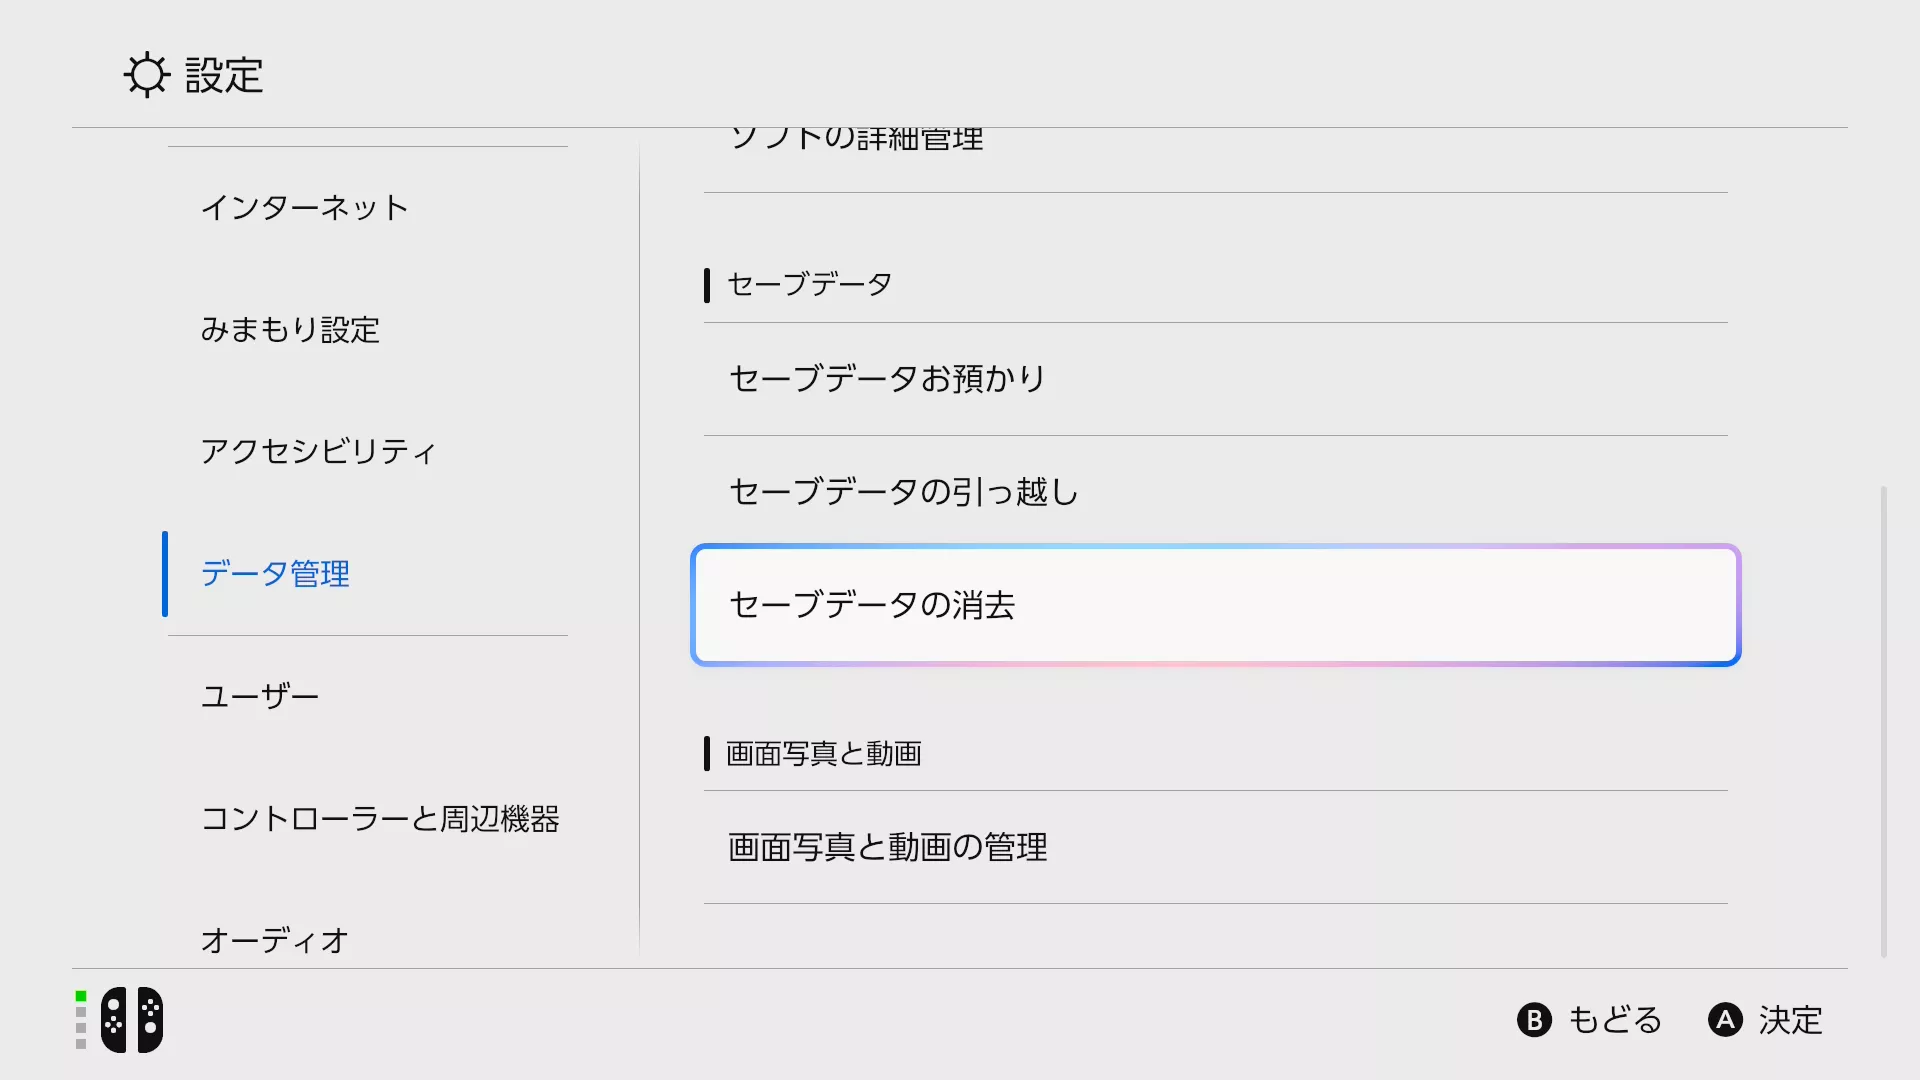1920x1080 pixels.
Task: Click the settings gear icon
Action: click(x=146, y=73)
